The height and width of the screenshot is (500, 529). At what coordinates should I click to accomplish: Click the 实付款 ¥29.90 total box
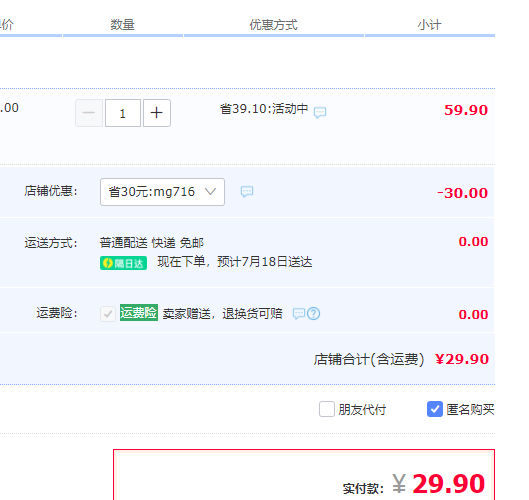click(x=304, y=475)
